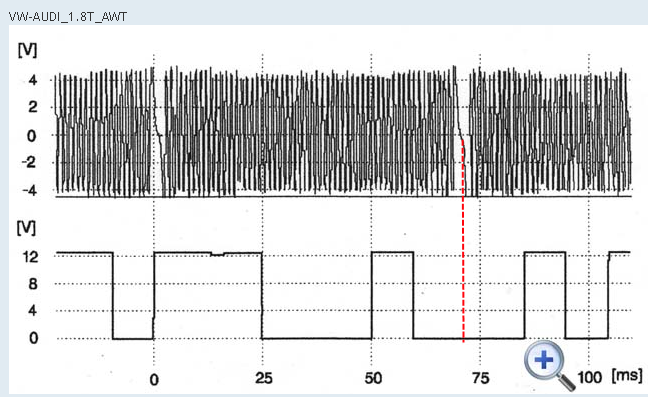Viewport: 648px width, 397px height.
Task: Click the -4 volt label on upper chart
Action: 29,191
